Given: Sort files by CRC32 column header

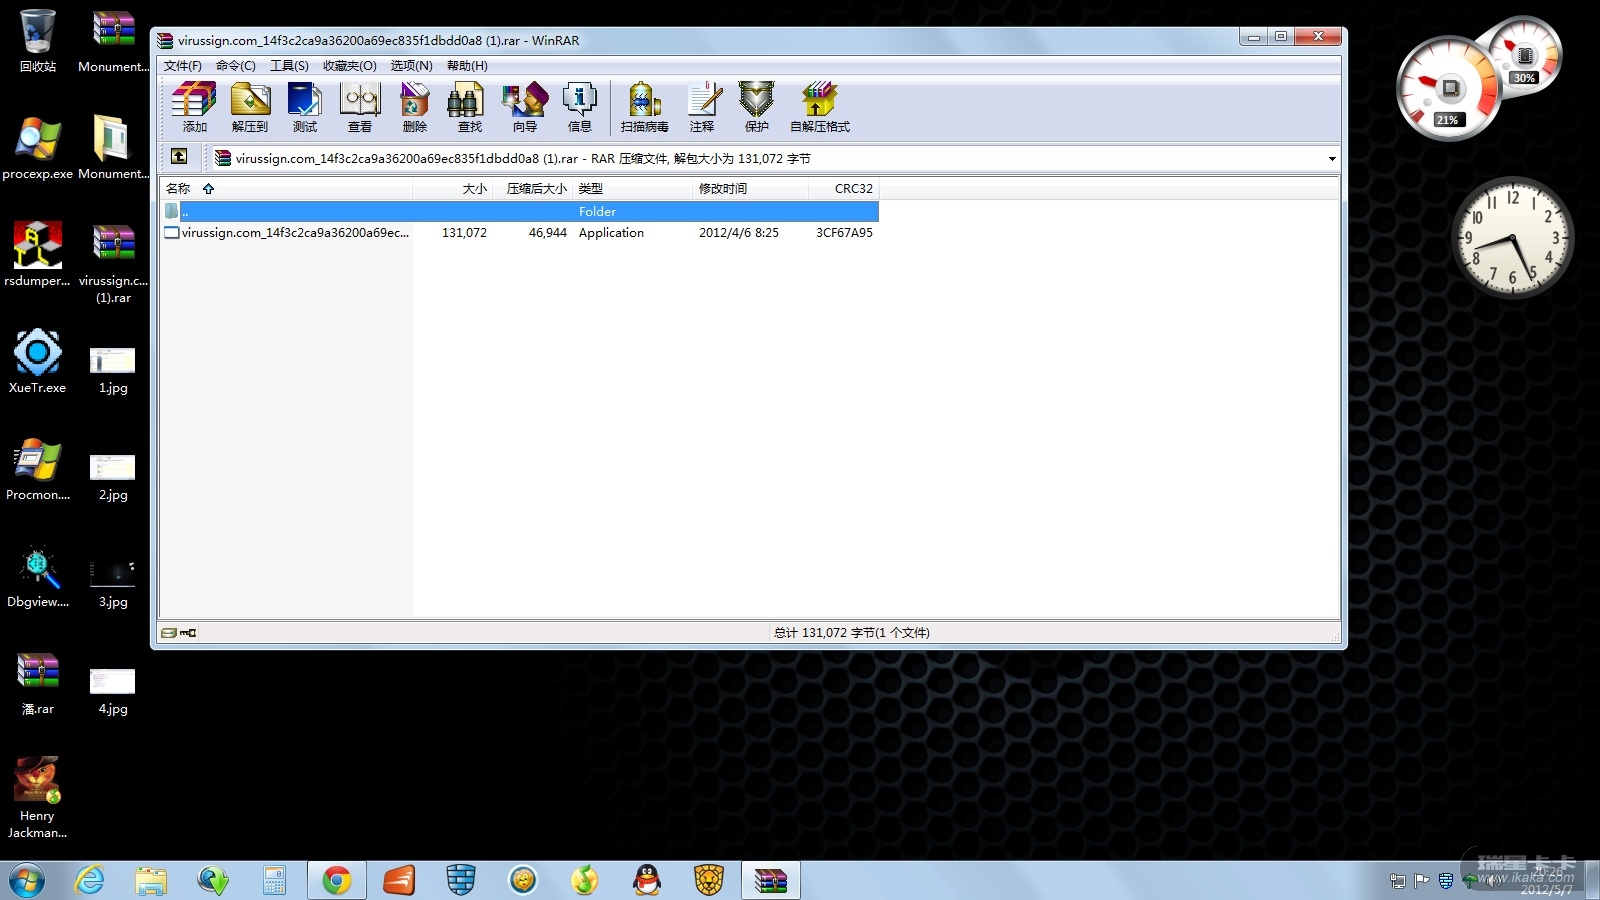Looking at the screenshot, I should (x=844, y=189).
